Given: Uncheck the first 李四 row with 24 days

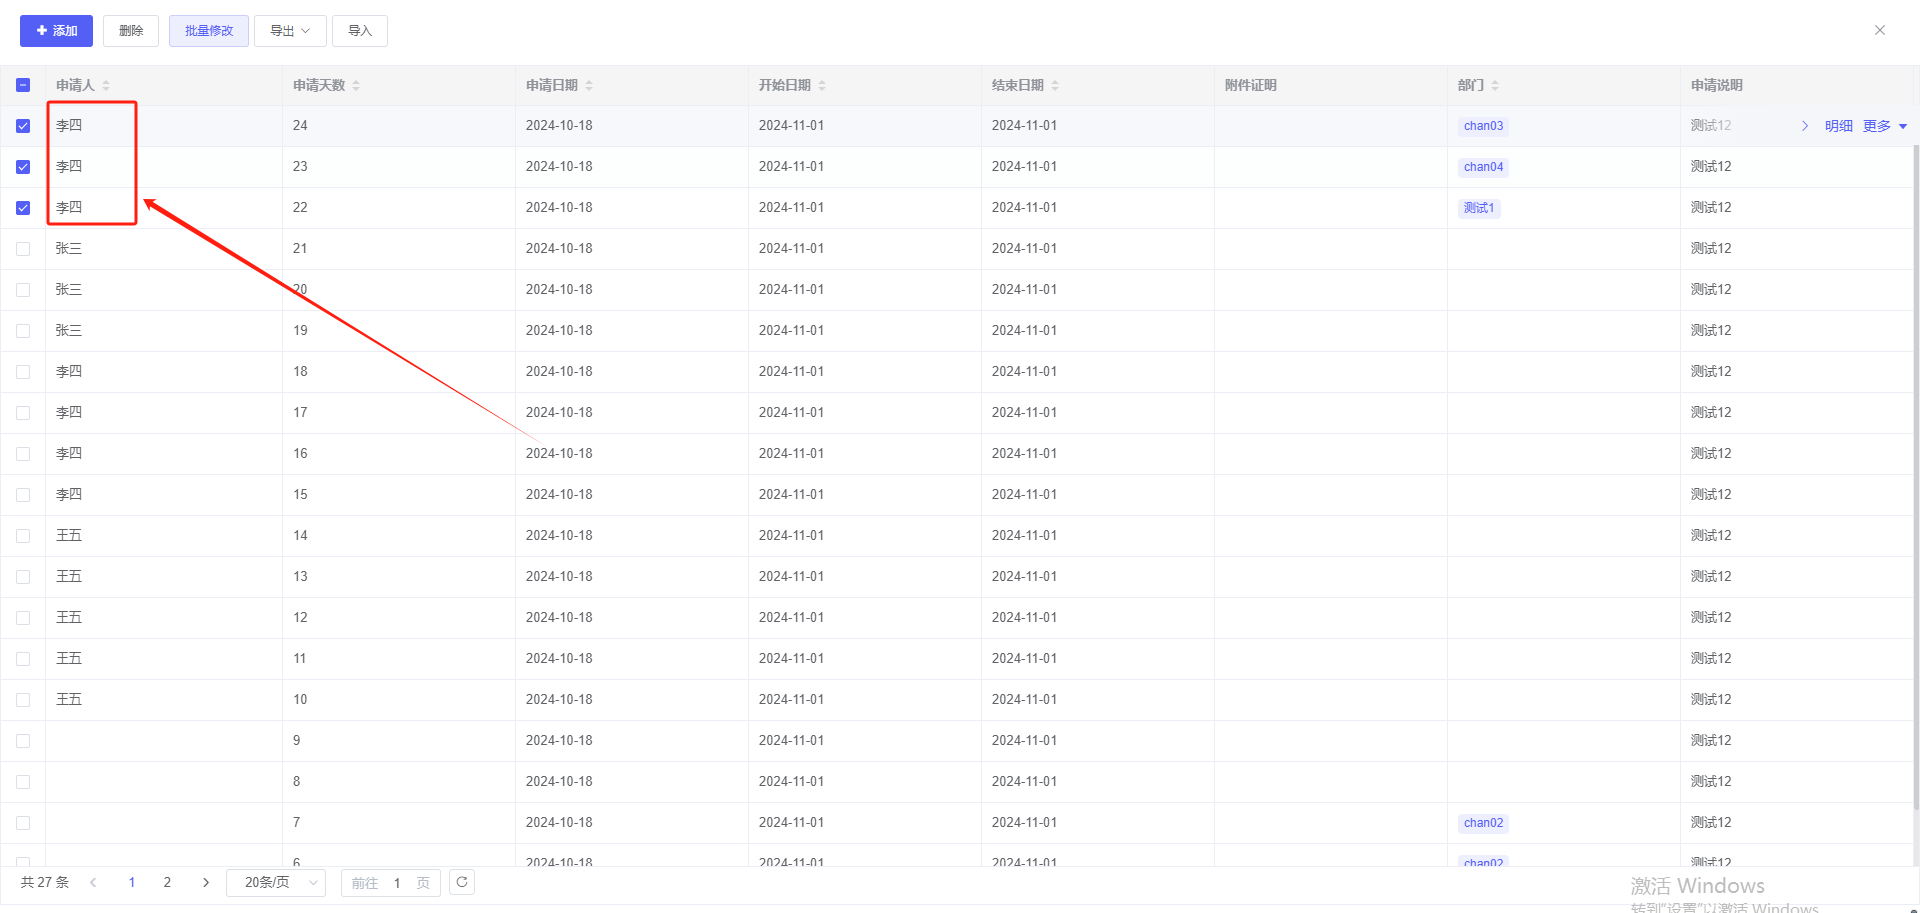Looking at the screenshot, I should coord(23,126).
